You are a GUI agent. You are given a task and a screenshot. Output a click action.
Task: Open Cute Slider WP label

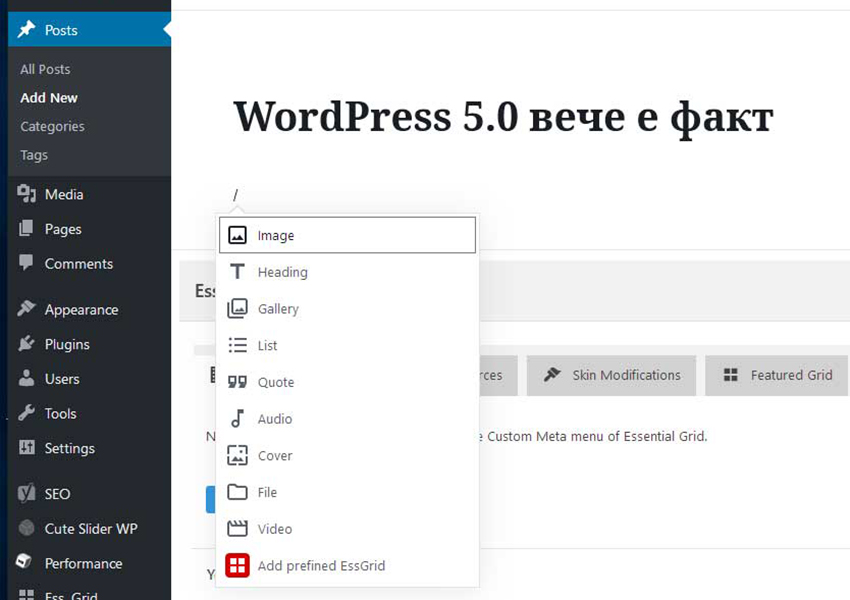click(91, 528)
